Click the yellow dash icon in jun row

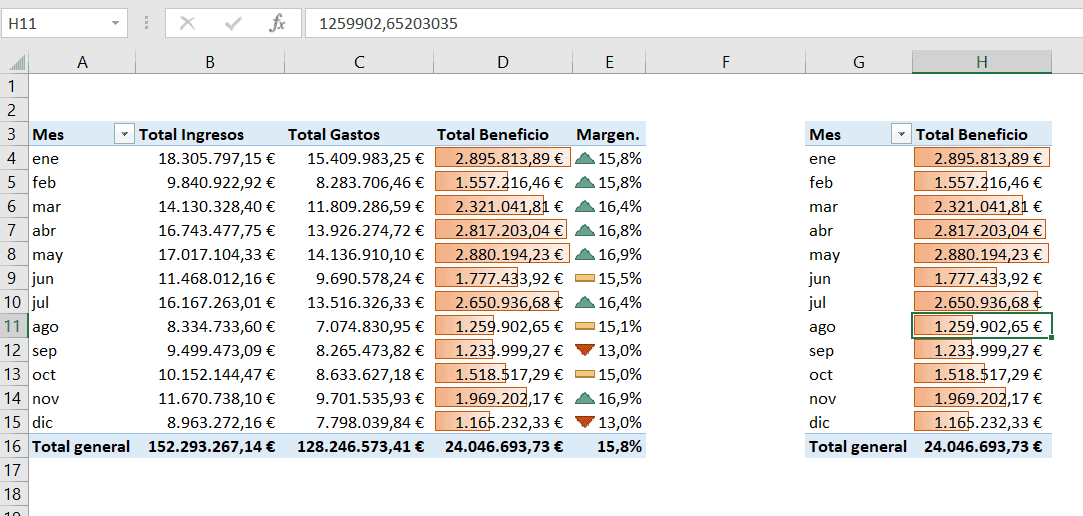pyautogui.click(x=584, y=278)
